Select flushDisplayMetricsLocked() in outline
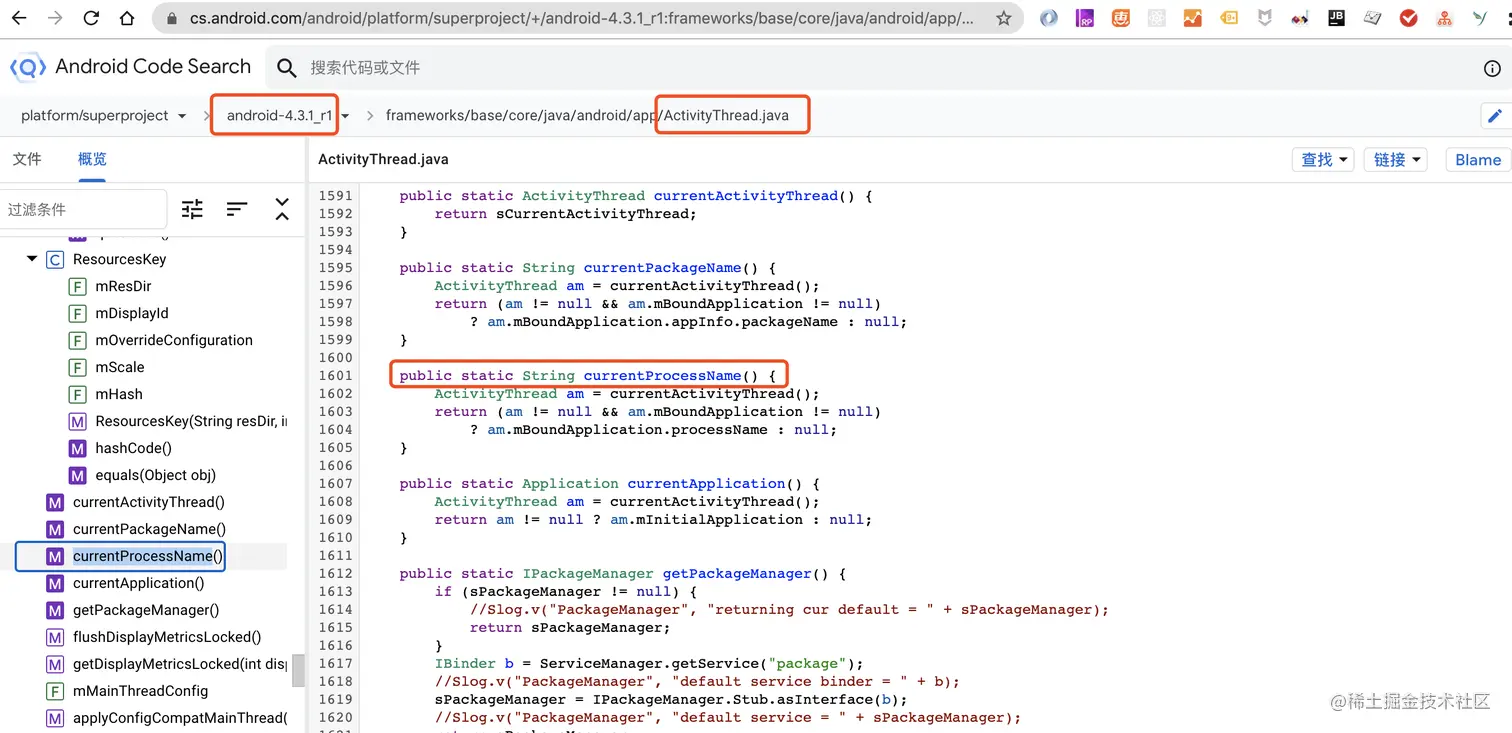1512x733 pixels. tap(167, 637)
